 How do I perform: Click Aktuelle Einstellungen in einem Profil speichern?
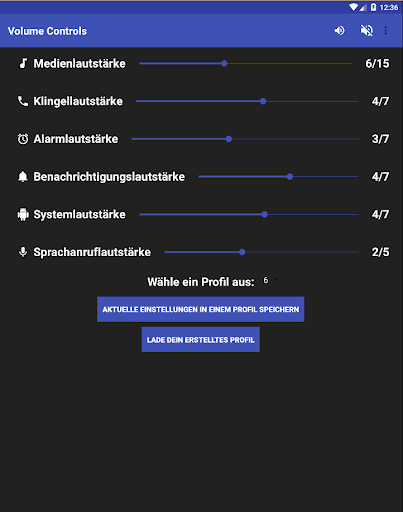point(201,309)
